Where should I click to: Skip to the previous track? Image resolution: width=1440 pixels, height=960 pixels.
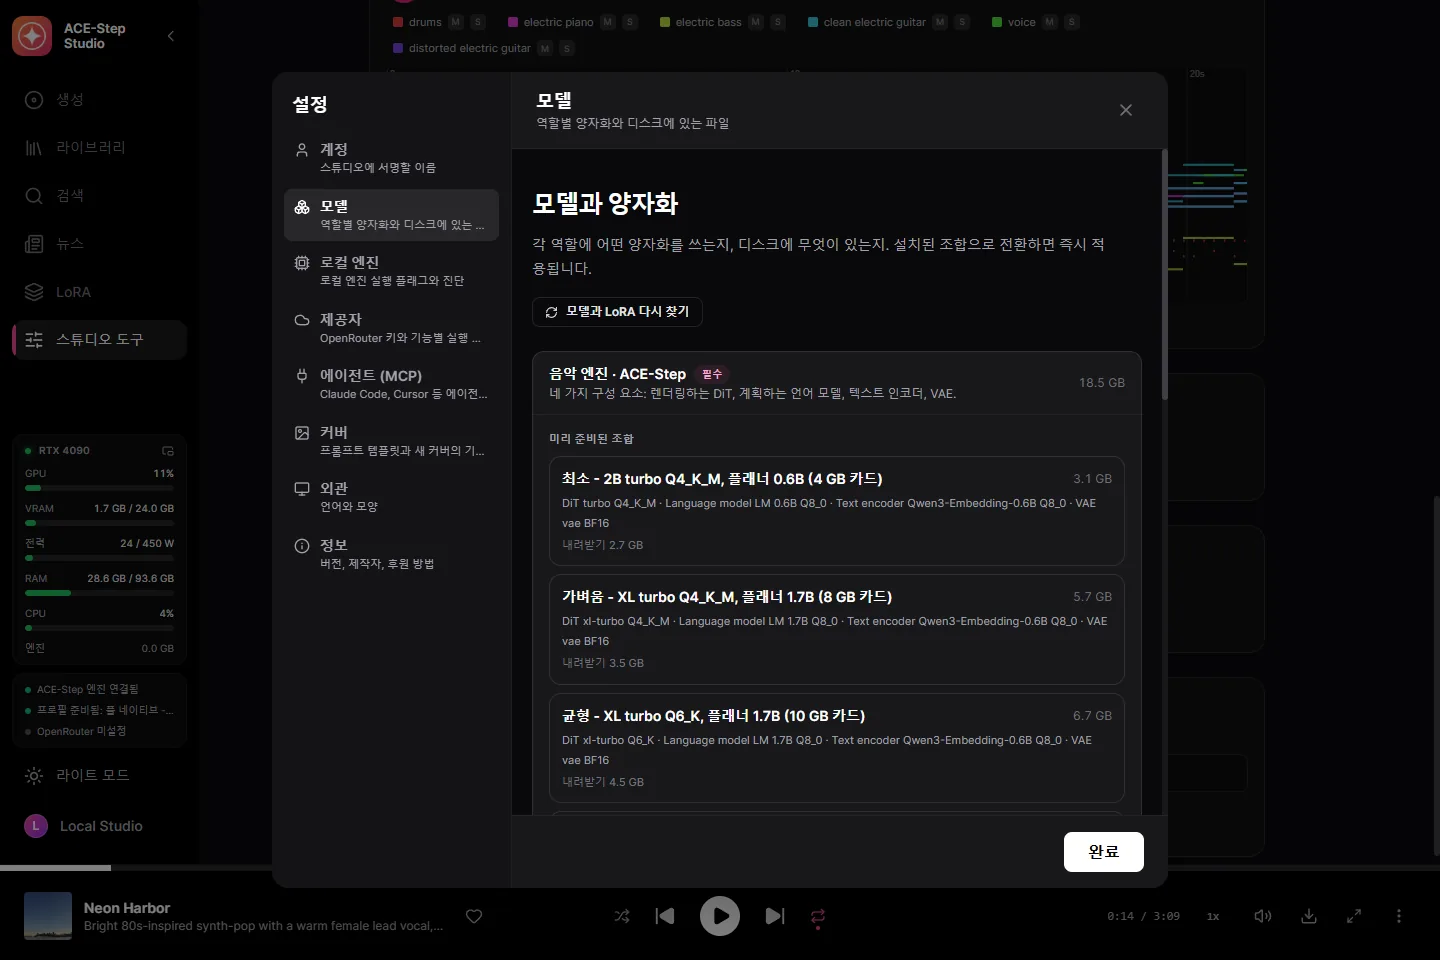tap(665, 916)
